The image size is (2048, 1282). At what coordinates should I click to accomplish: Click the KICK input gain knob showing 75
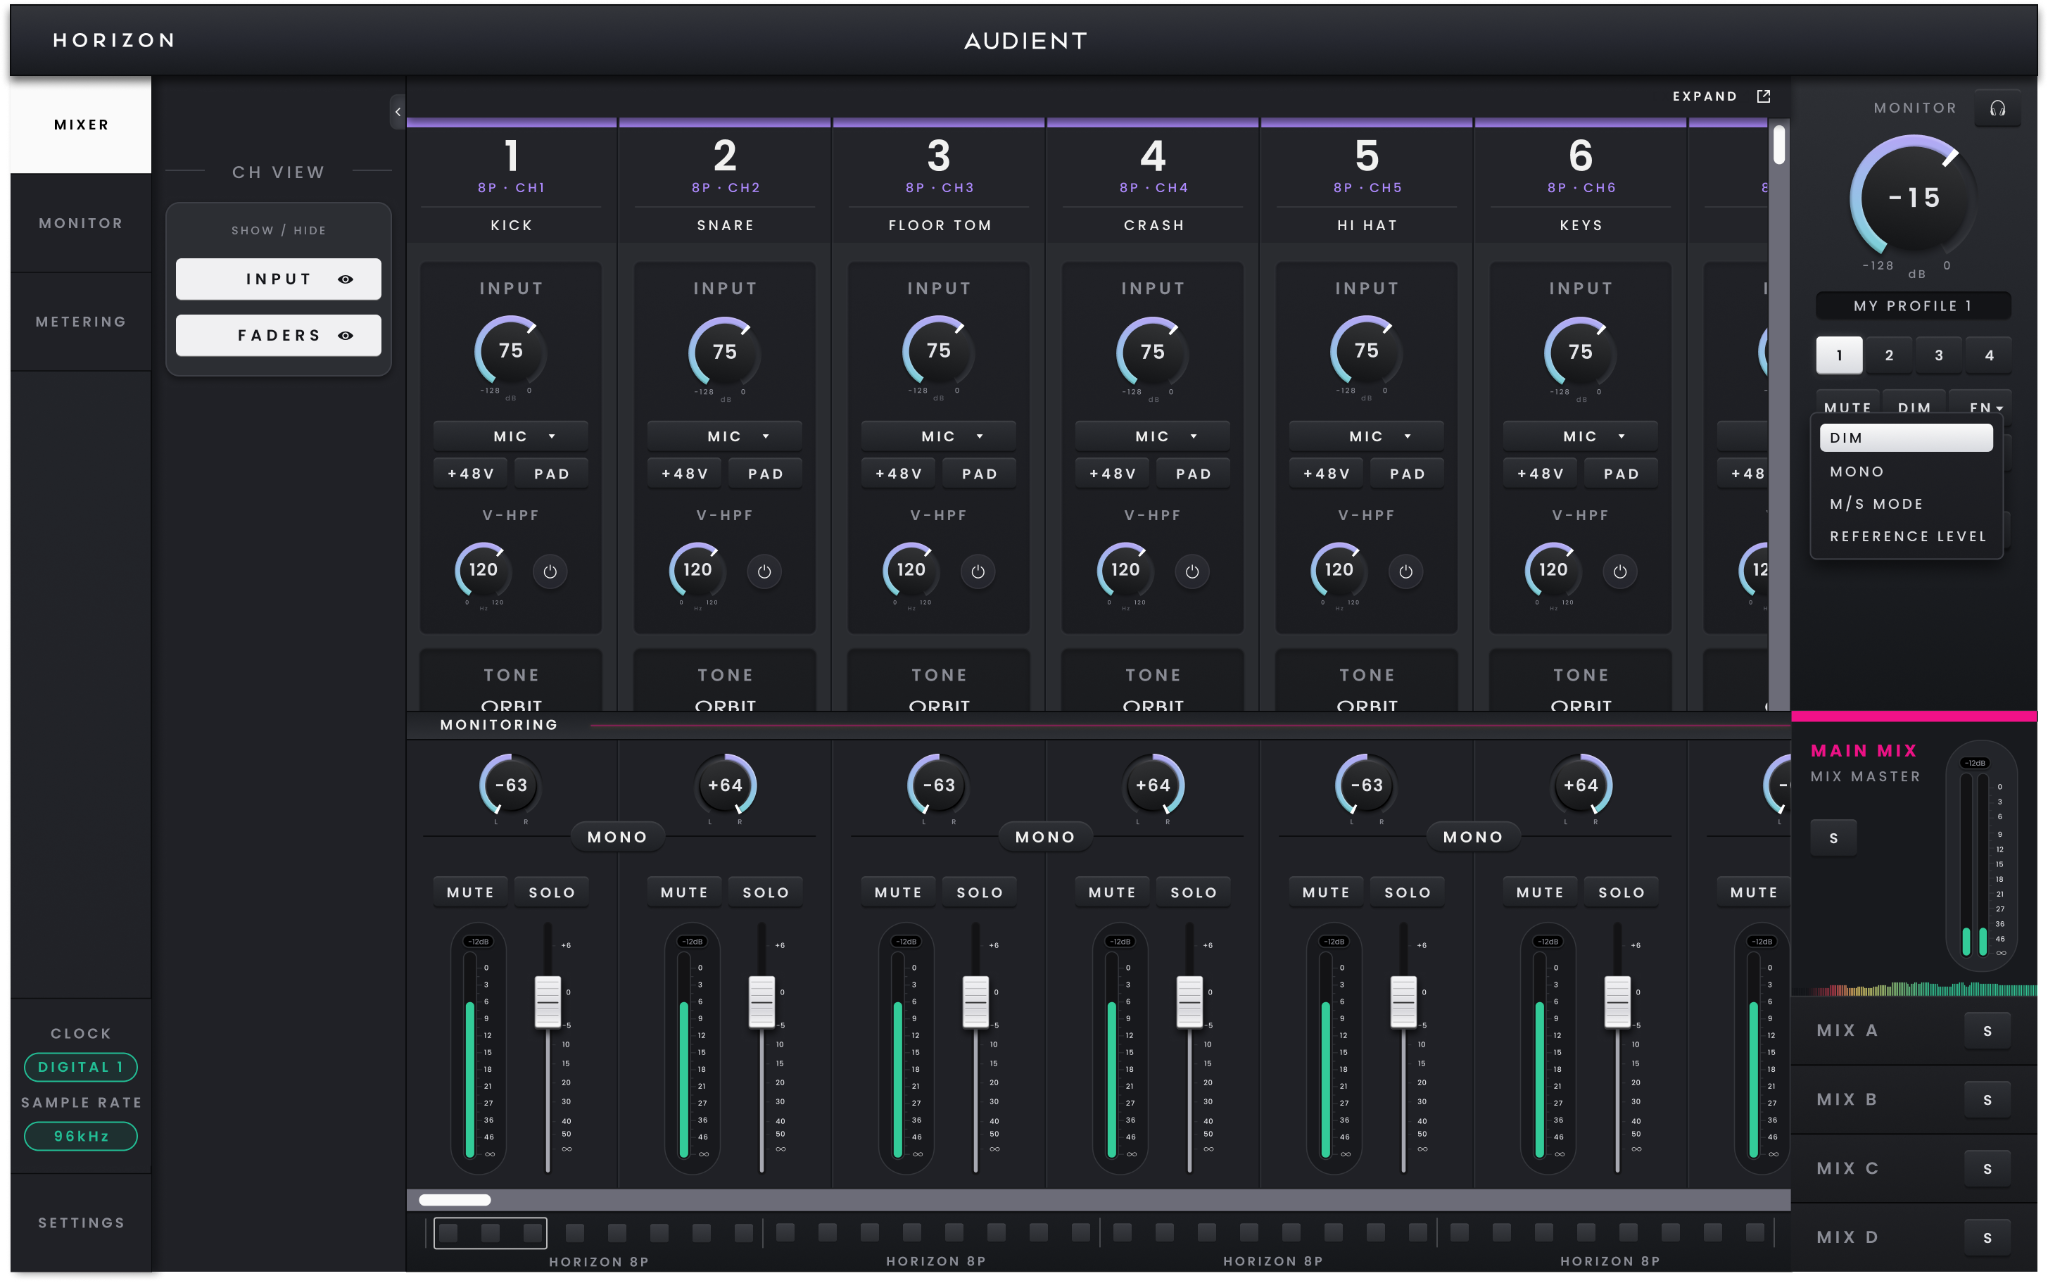(510, 351)
